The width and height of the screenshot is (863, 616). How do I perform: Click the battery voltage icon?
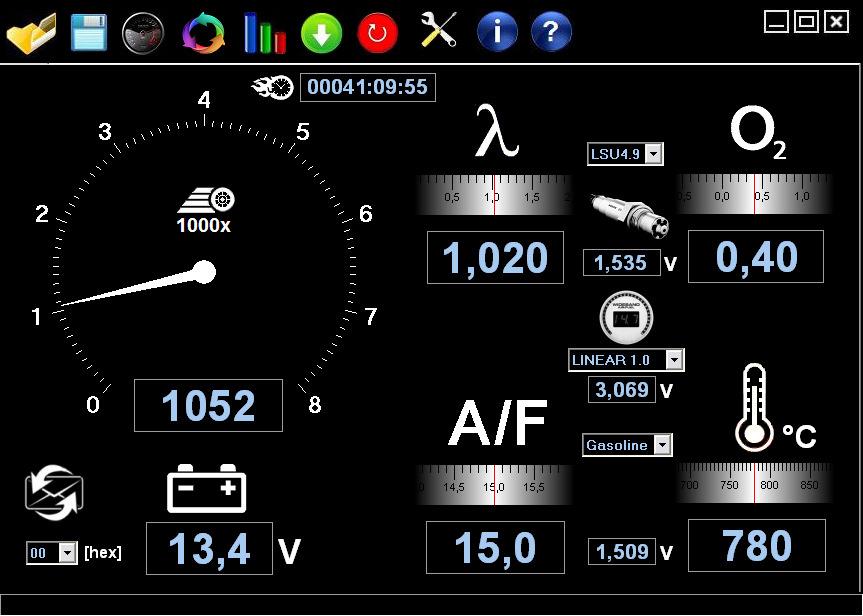[206, 488]
